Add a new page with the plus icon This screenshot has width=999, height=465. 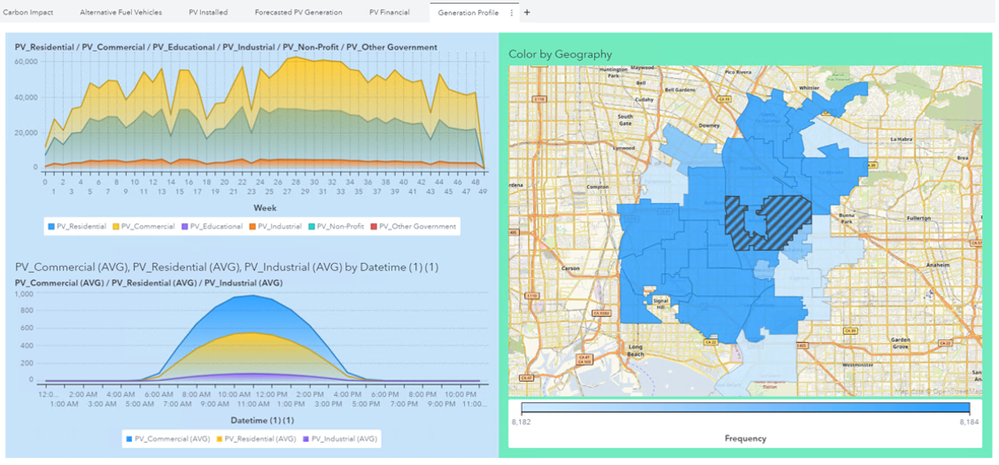[x=526, y=12]
